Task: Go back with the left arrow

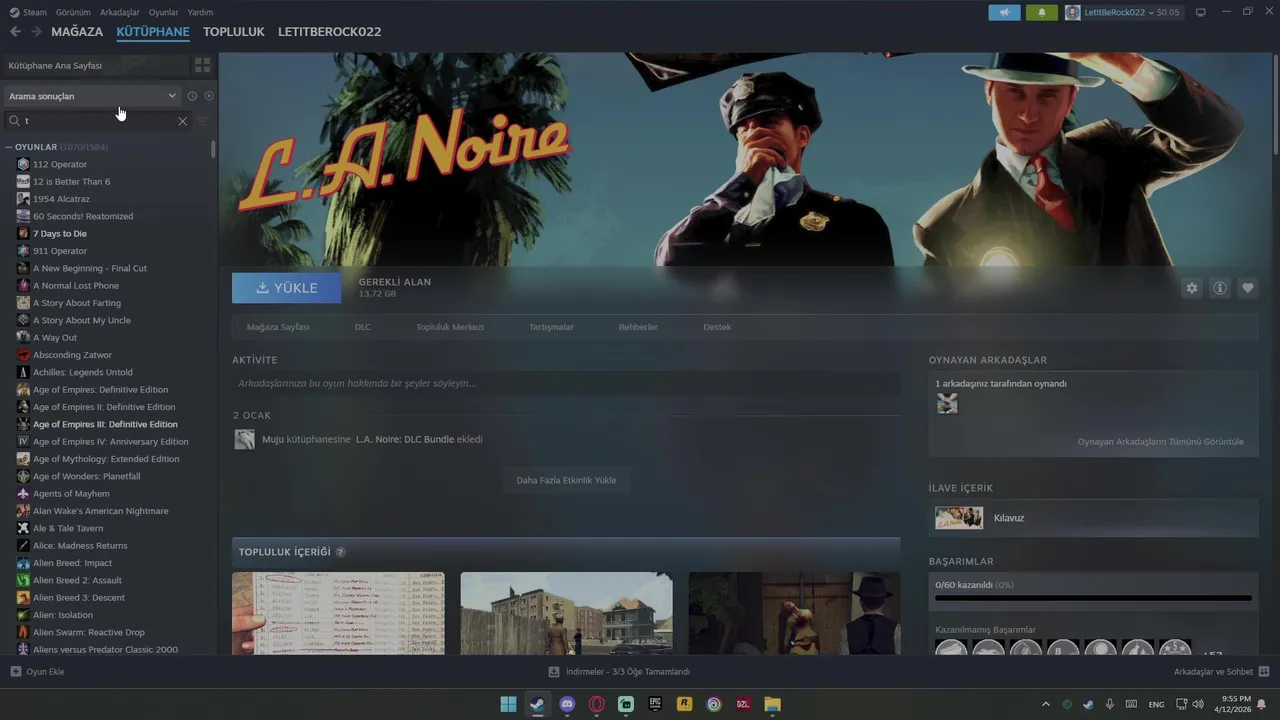Action: tap(15, 32)
